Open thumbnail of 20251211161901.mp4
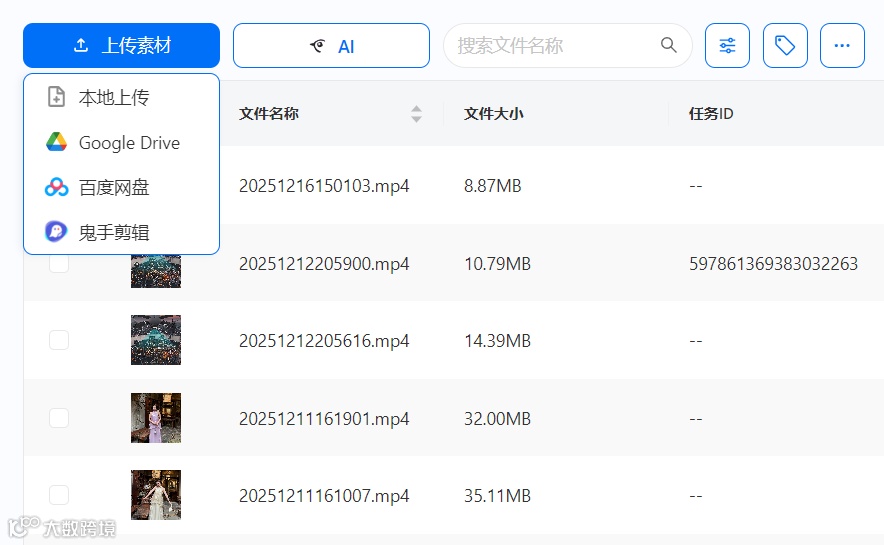 (x=156, y=418)
